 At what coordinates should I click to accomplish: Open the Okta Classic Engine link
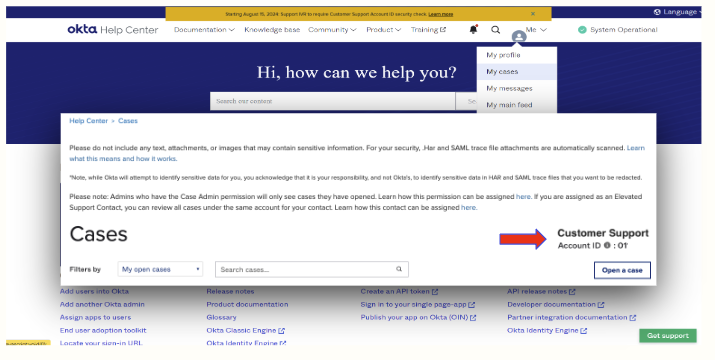[245, 330]
